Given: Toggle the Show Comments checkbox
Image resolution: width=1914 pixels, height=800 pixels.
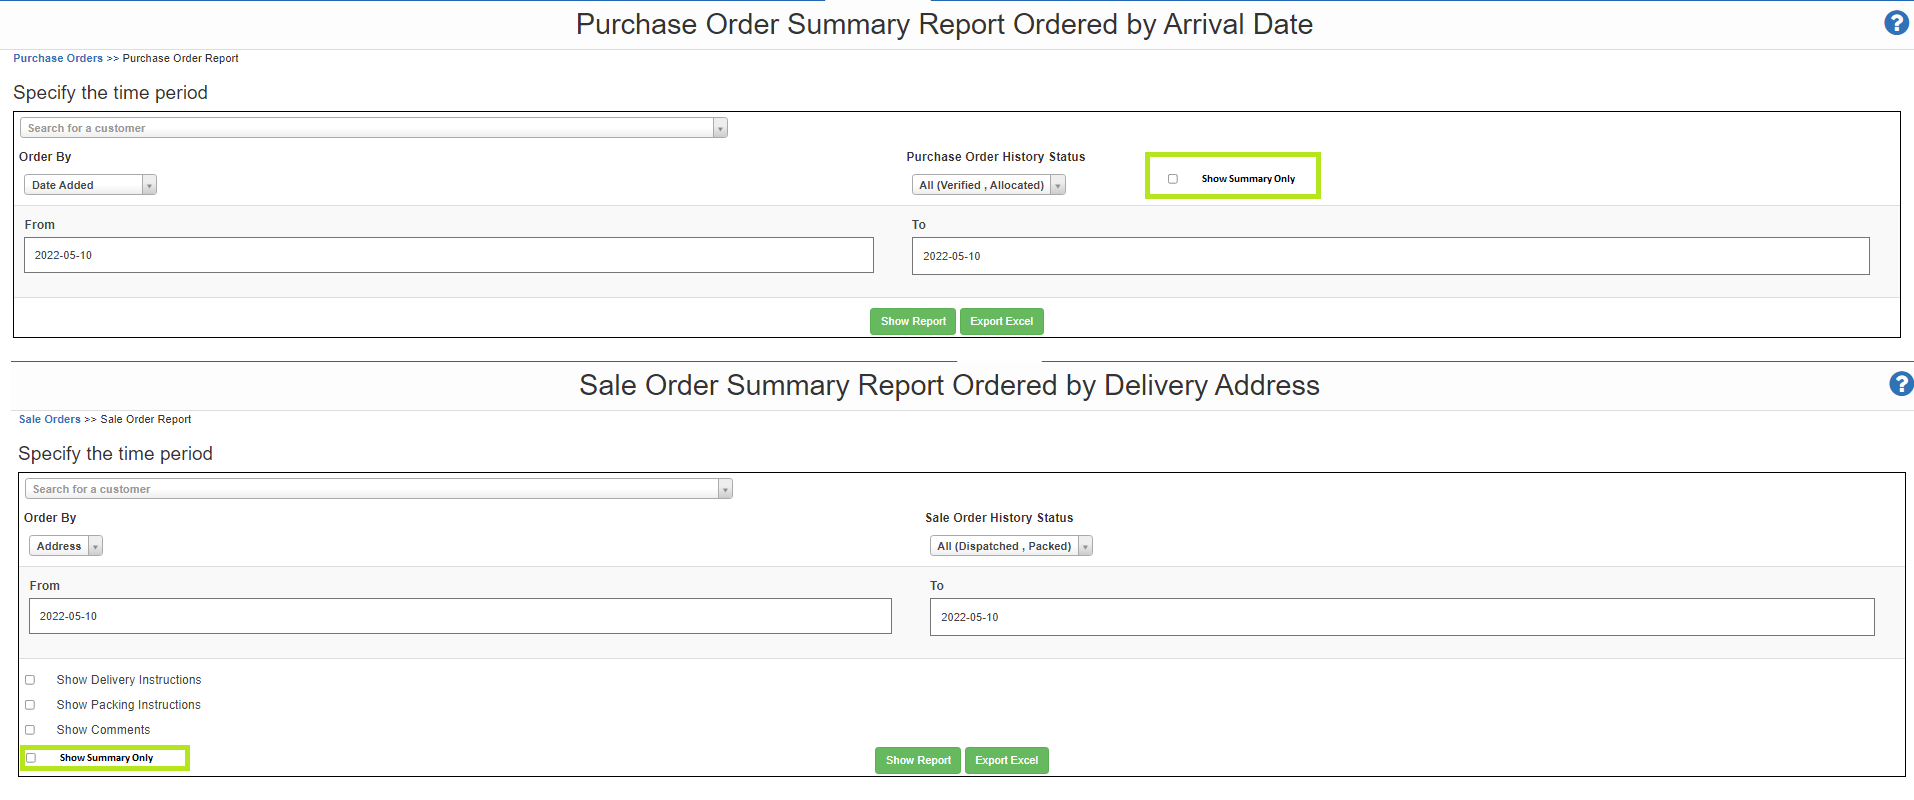Looking at the screenshot, I should (30, 730).
